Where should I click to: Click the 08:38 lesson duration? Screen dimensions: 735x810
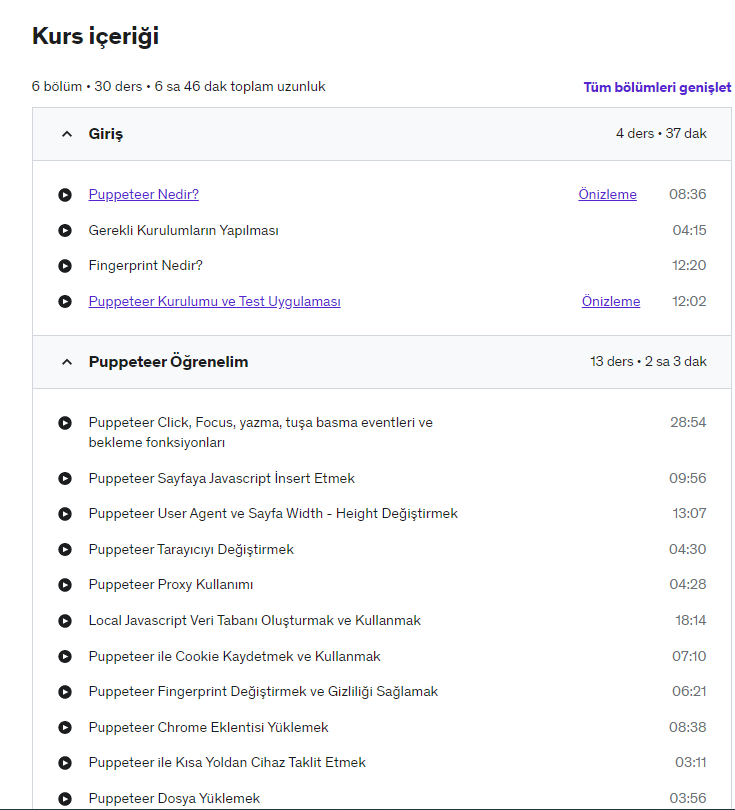pos(687,727)
